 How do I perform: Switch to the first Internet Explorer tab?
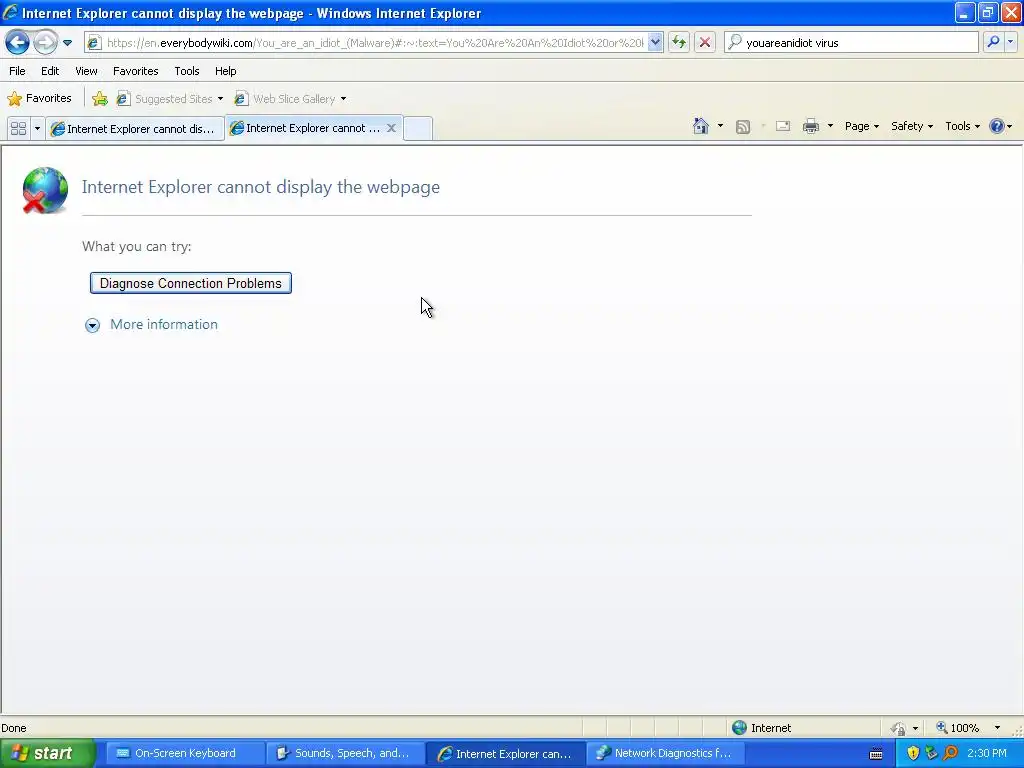click(x=135, y=129)
